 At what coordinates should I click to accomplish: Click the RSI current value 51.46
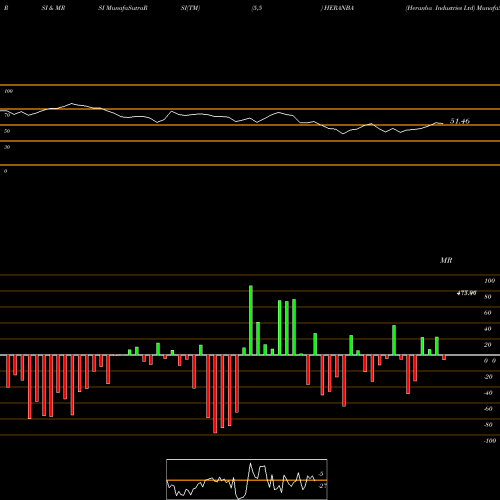(x=460, y=121)
